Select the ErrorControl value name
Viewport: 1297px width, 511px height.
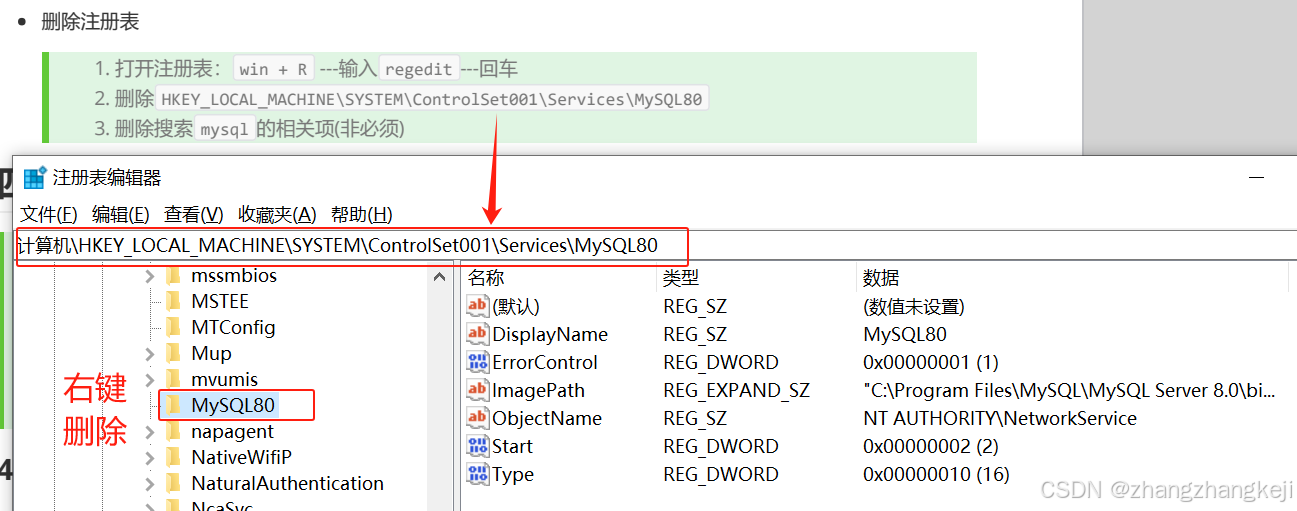[x=545, y=362]
